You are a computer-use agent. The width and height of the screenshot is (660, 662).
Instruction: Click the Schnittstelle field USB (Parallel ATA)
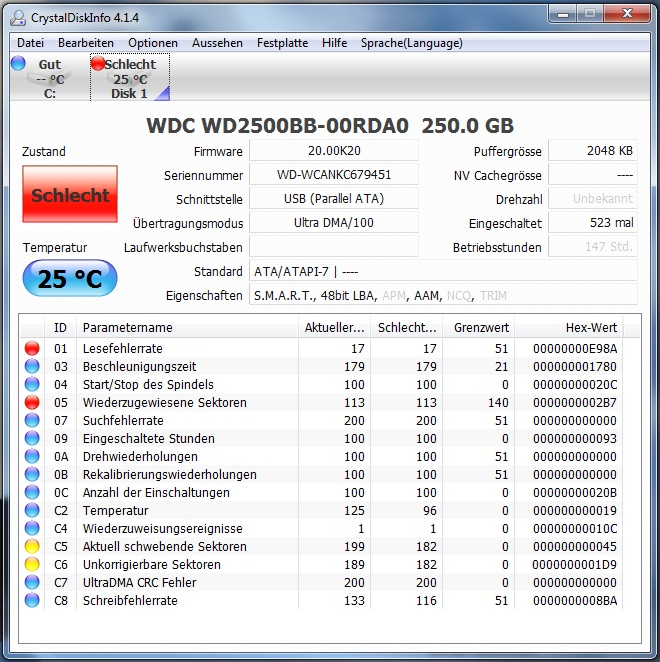[334, 199]
